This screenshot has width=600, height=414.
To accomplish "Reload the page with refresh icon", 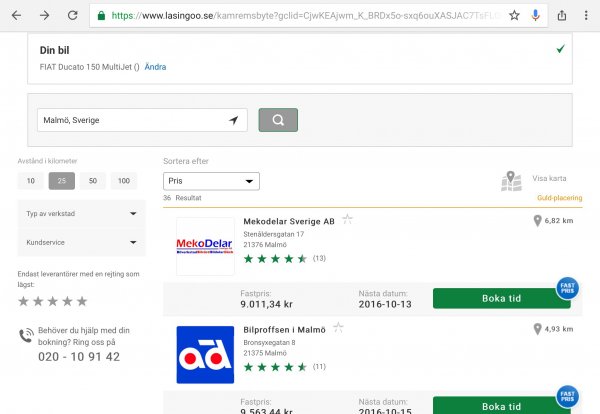I will click(73, 16).
